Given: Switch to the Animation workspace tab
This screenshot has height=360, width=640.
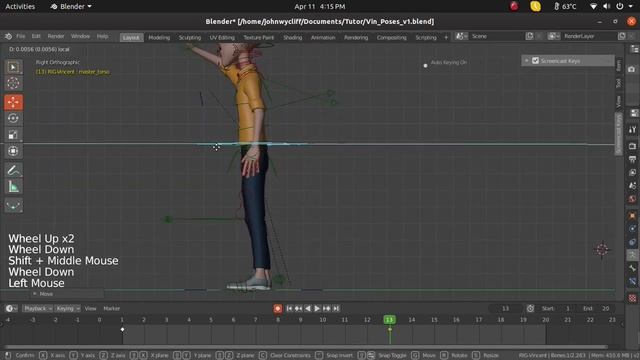Looking at the screenshot, I should (x=323, y=38).
